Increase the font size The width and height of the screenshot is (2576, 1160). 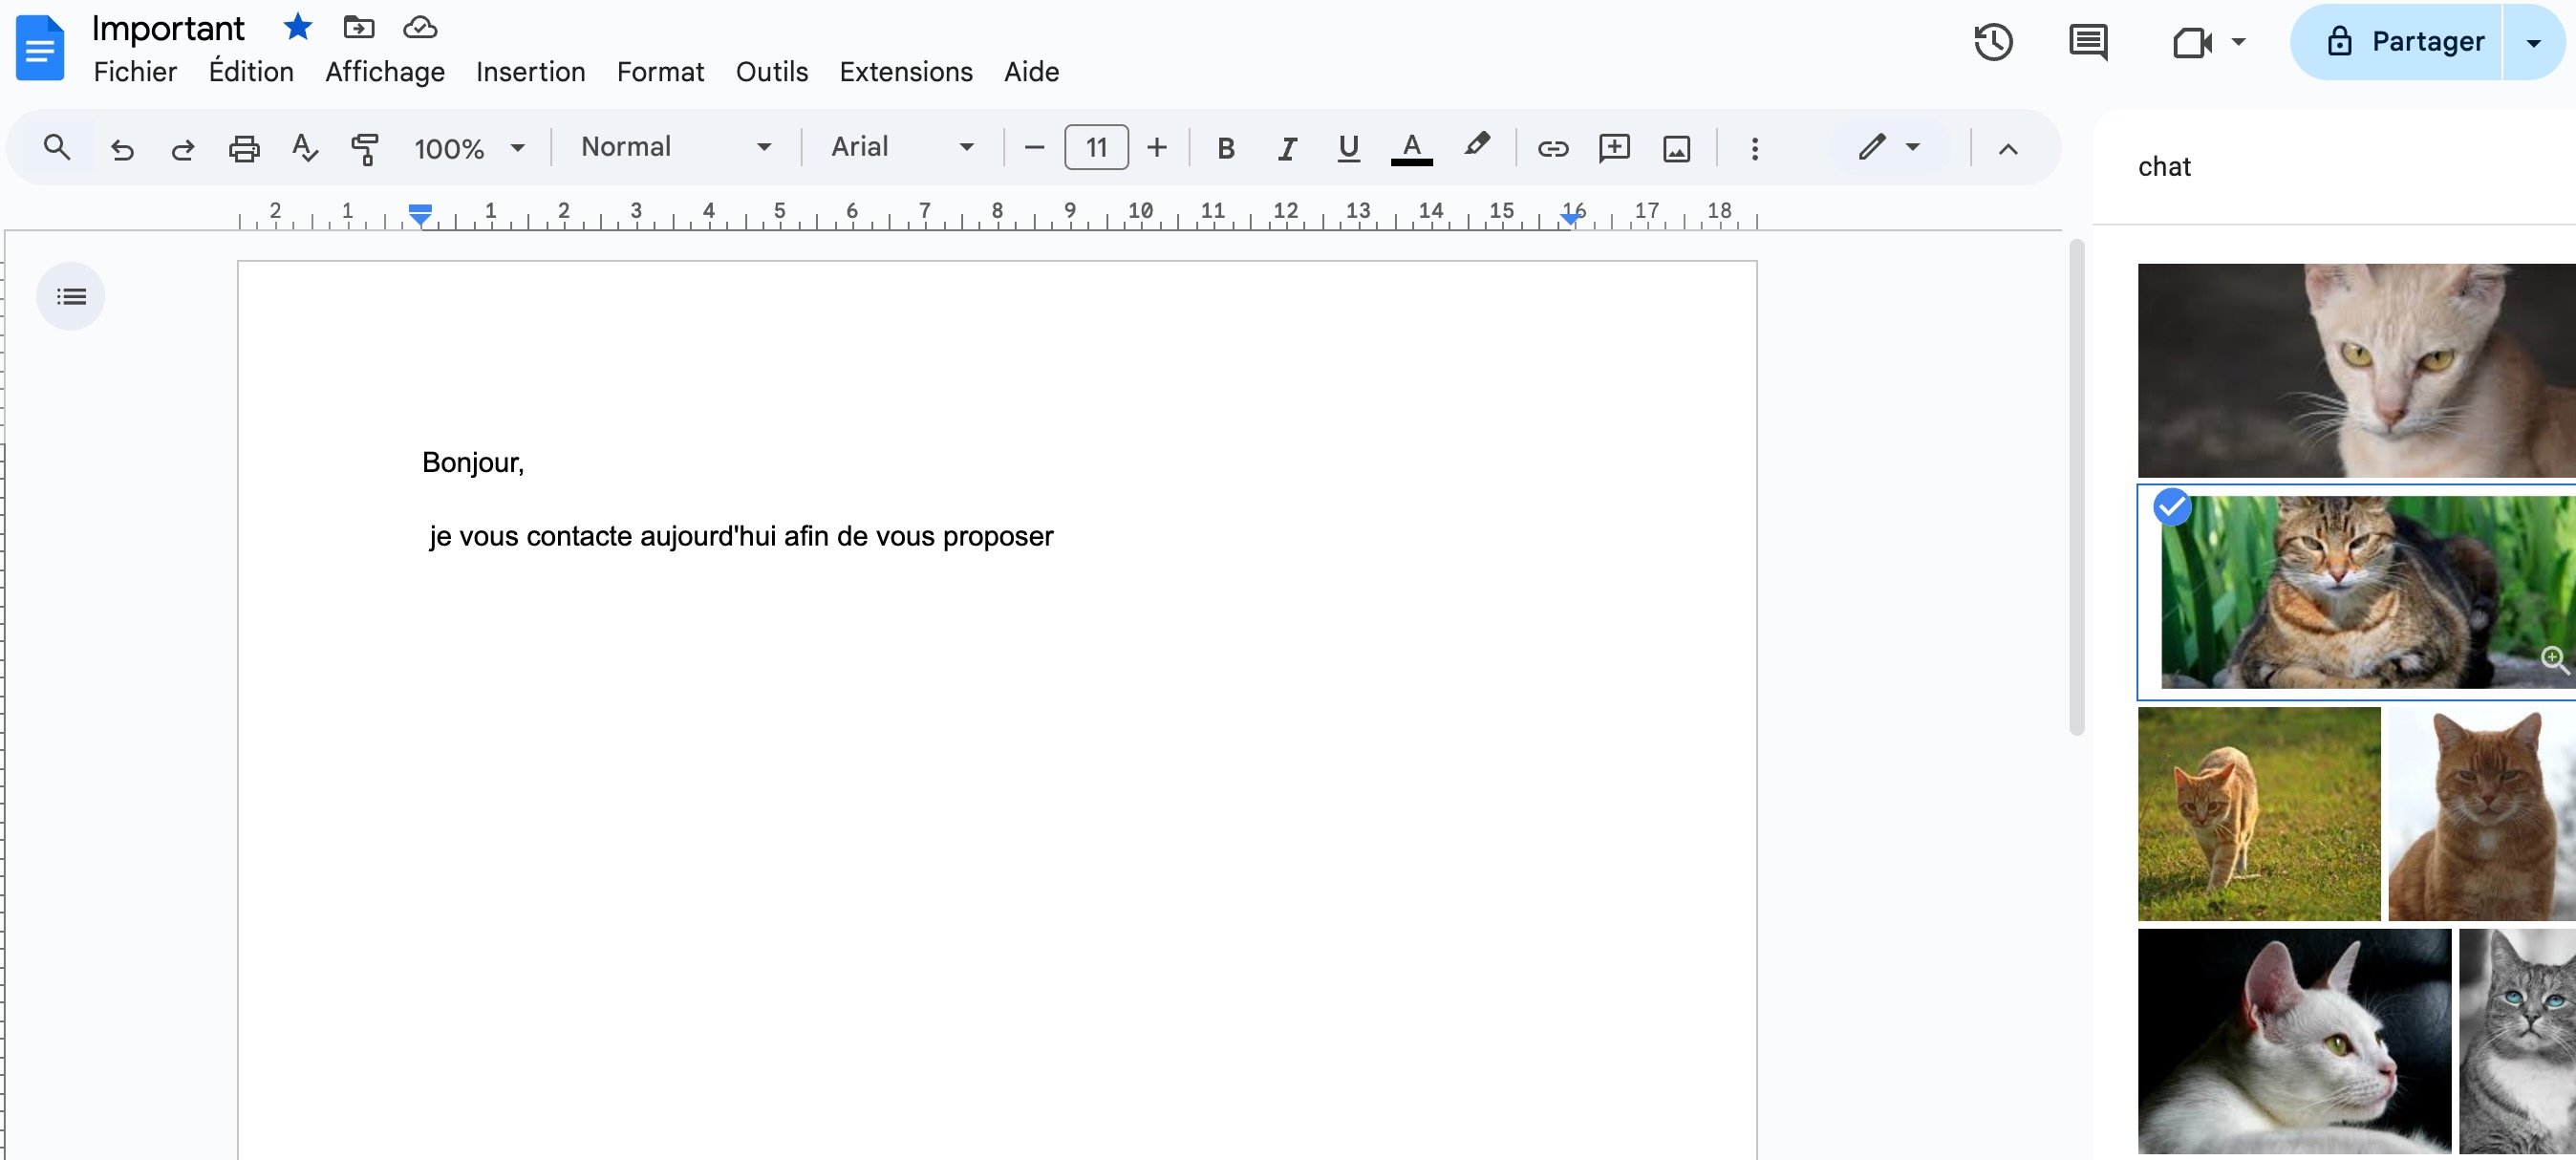click(1157, 147)
